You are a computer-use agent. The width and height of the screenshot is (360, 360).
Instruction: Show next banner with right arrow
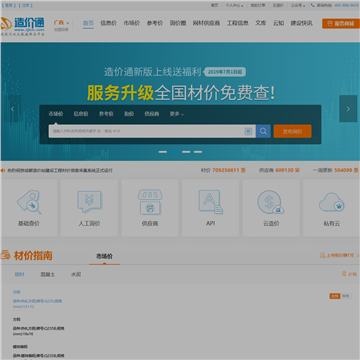pos(348,109)
